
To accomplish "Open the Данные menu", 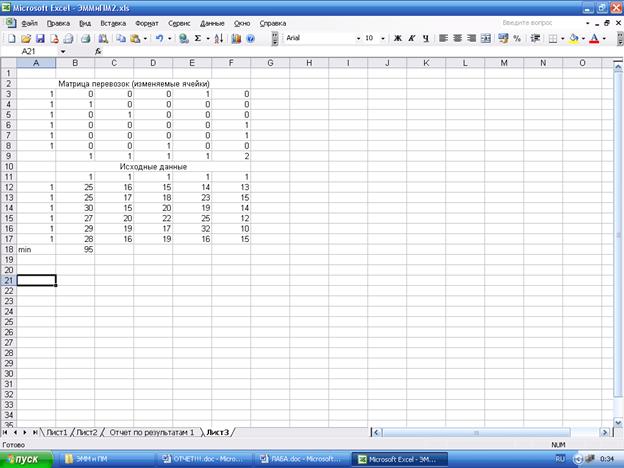I will click(x=212, y=23).
